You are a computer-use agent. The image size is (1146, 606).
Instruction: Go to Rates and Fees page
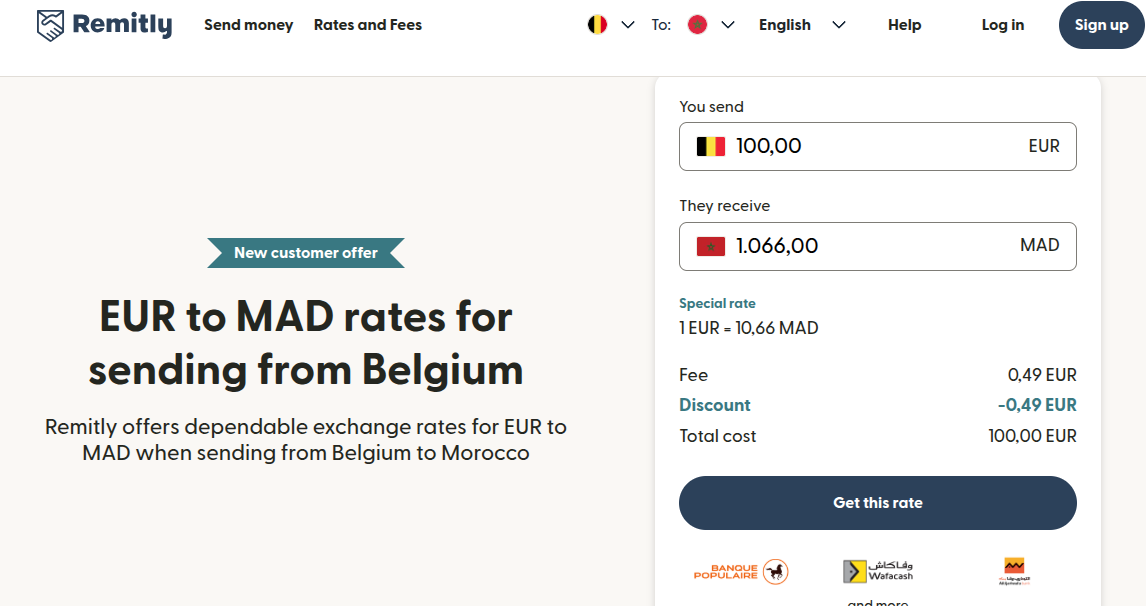[368, 25]
